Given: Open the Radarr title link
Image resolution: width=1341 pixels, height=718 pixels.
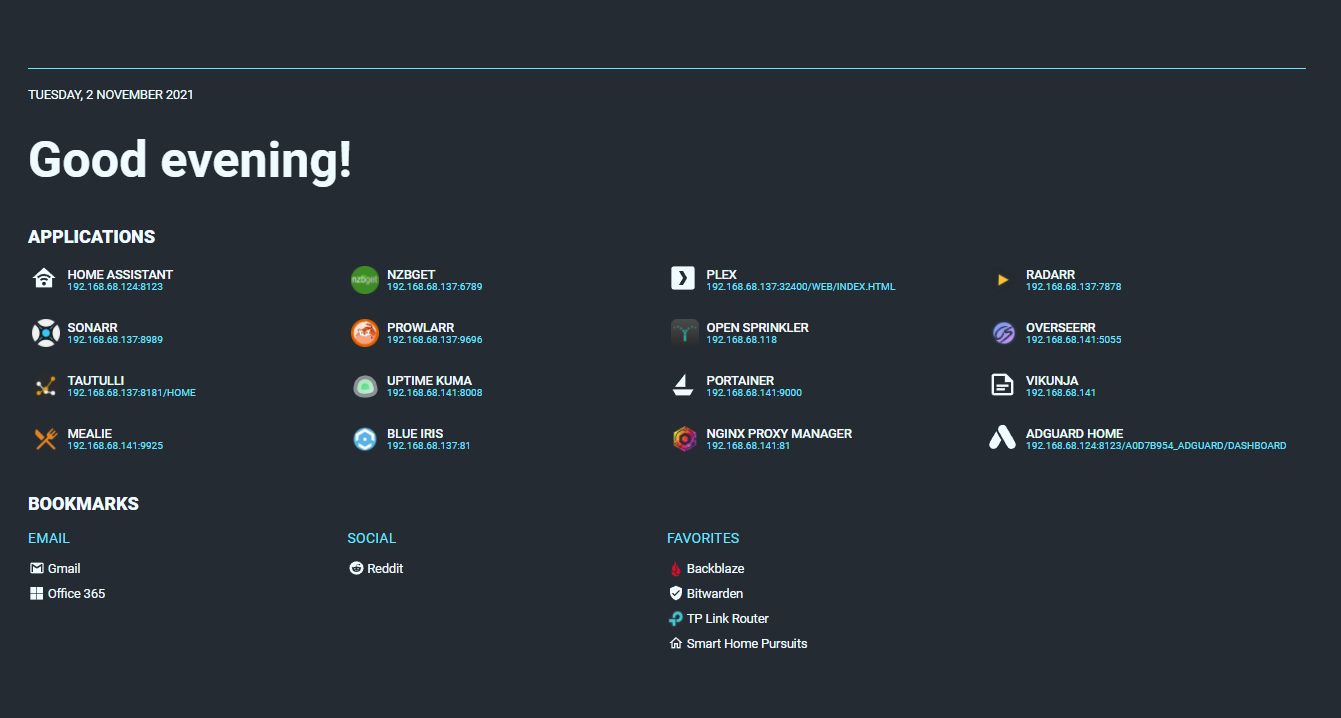Looking at the screenshot, I should coord(1050,274).
